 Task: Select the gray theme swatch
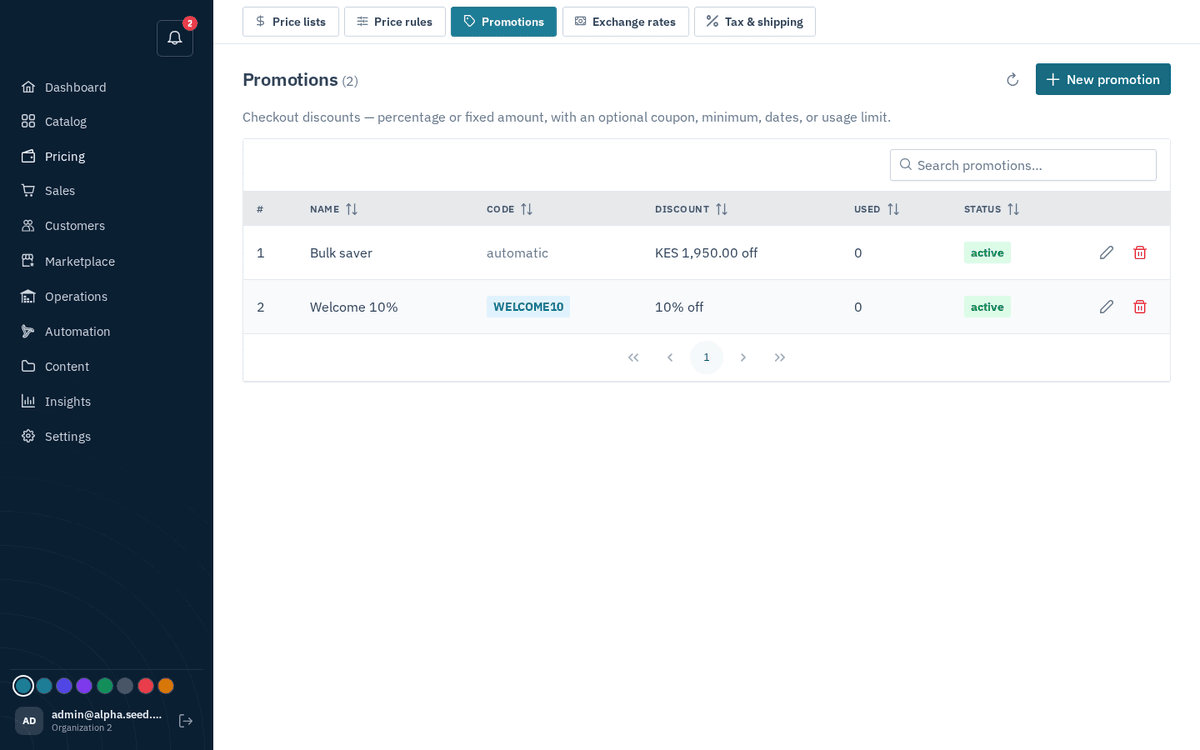coord(125,686)
